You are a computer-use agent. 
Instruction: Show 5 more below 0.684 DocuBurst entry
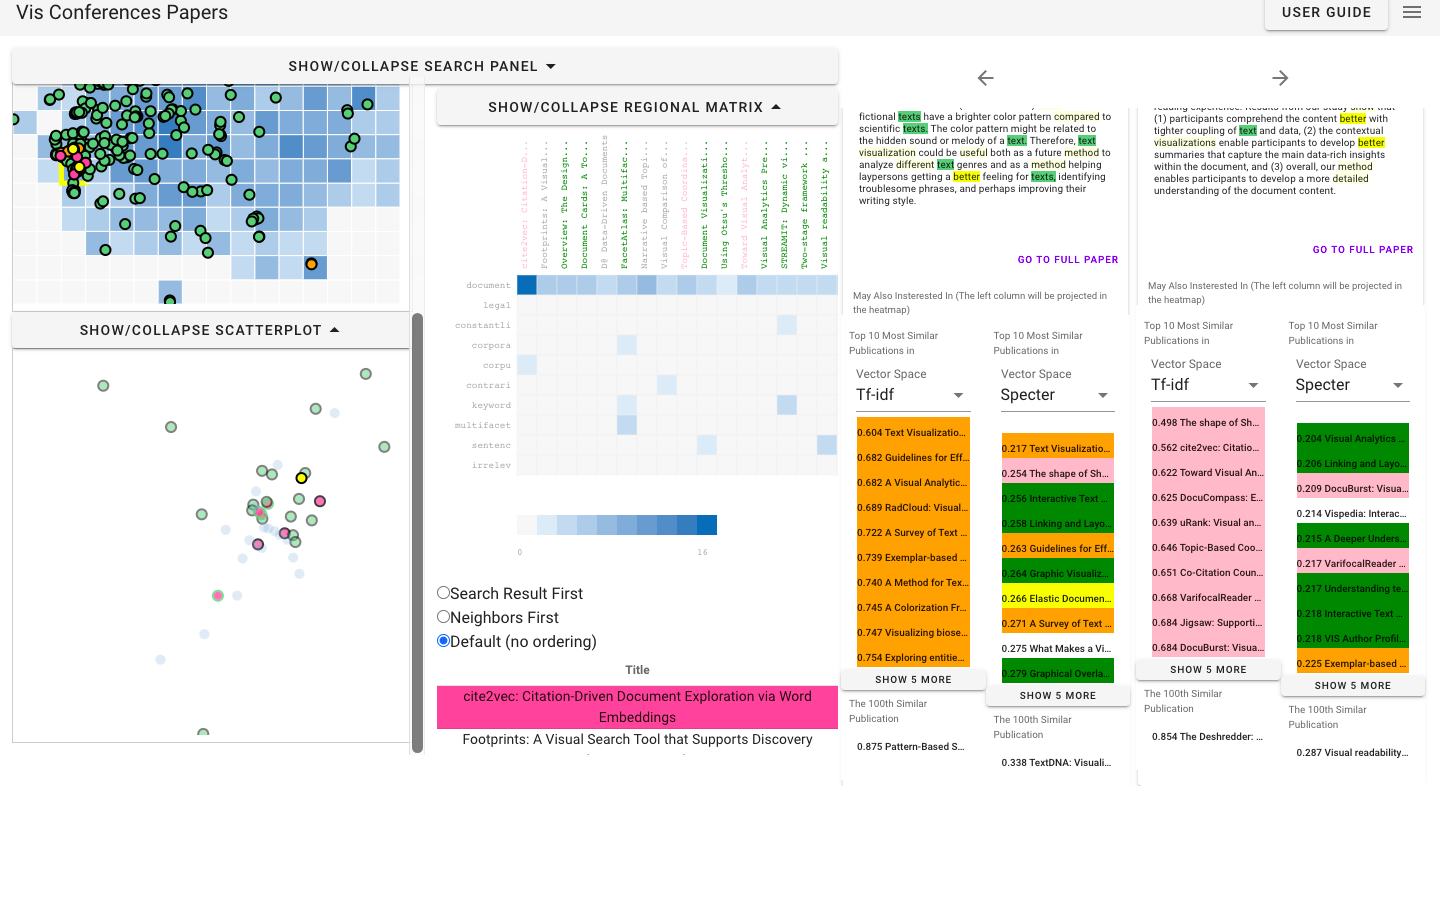click(1208, 670)
